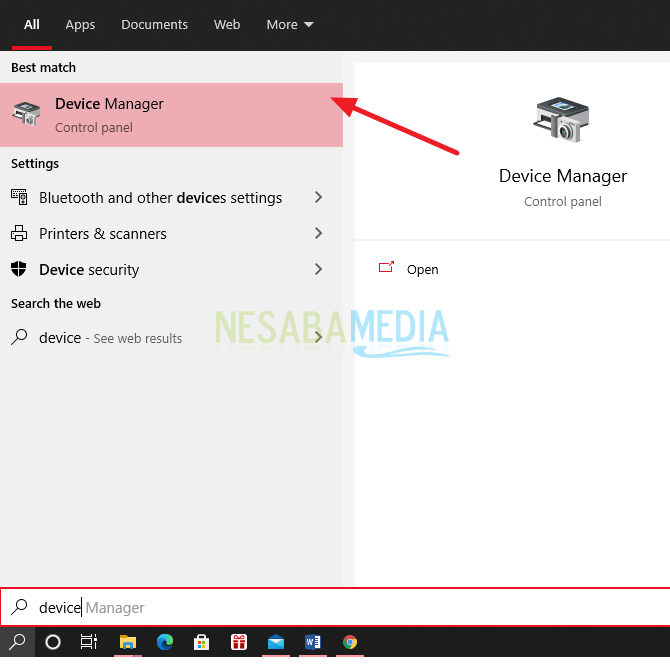
Task: Expand device web results chevron
Action: [318, 337]
